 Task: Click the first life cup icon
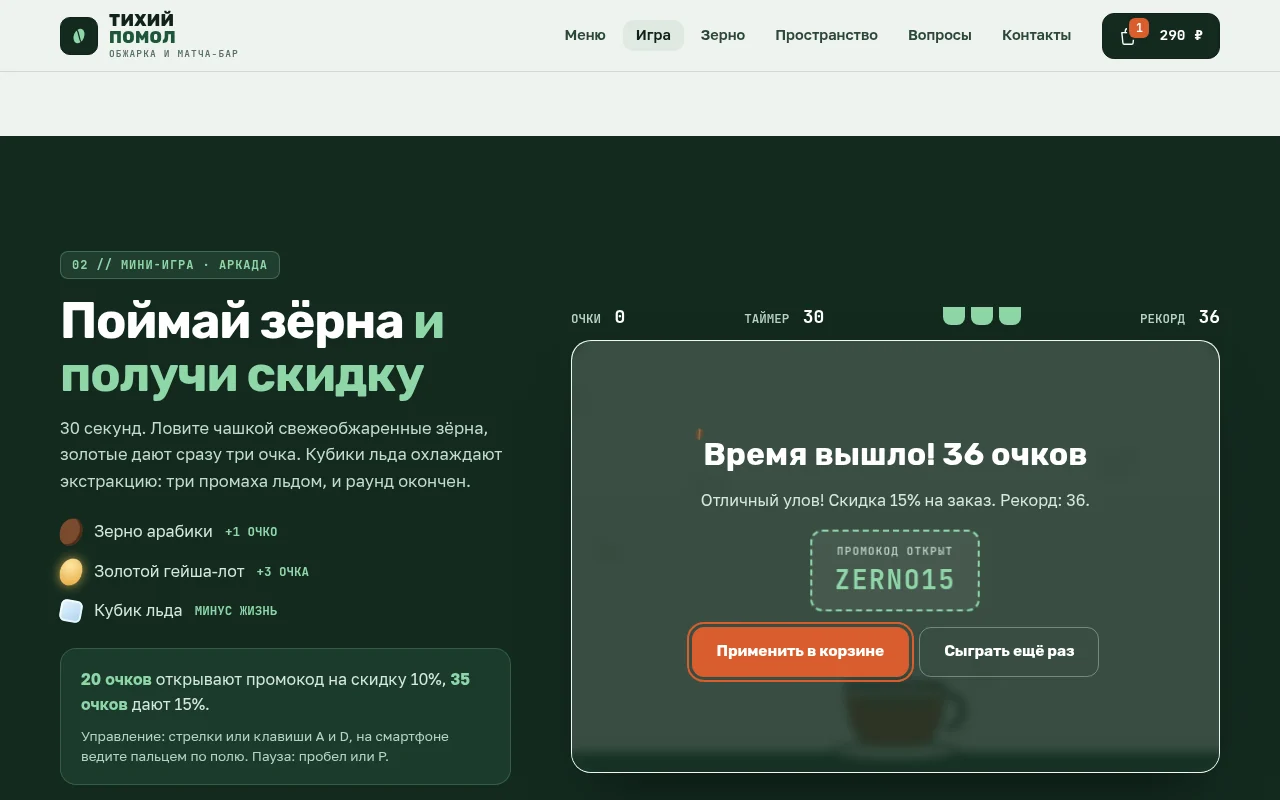[954, 316]
